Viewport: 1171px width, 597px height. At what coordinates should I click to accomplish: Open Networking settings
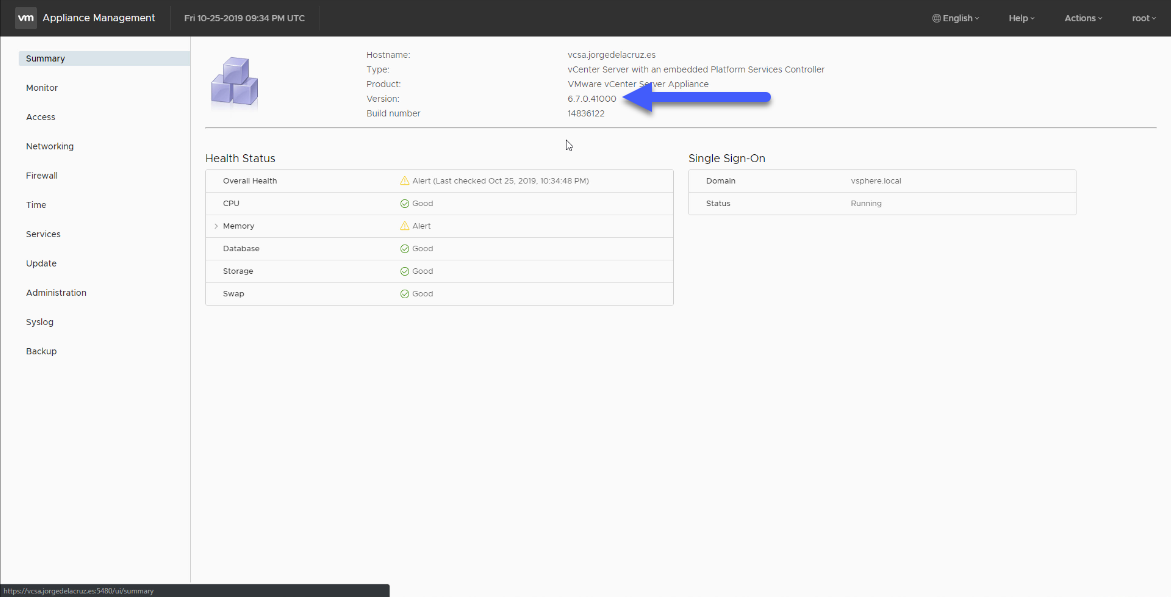[50, 146]
